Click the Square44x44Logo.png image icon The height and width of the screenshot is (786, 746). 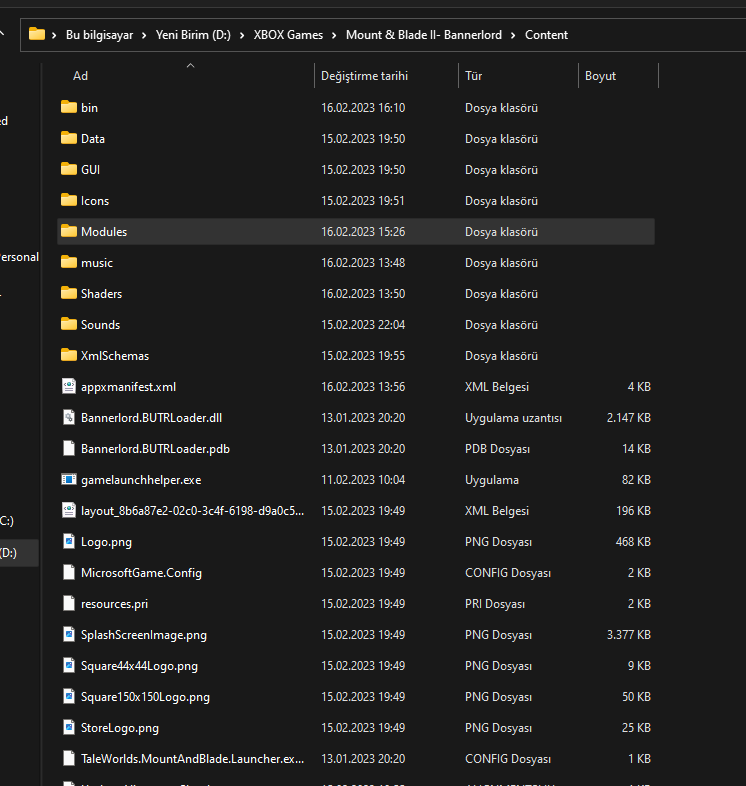click(69, 666)
